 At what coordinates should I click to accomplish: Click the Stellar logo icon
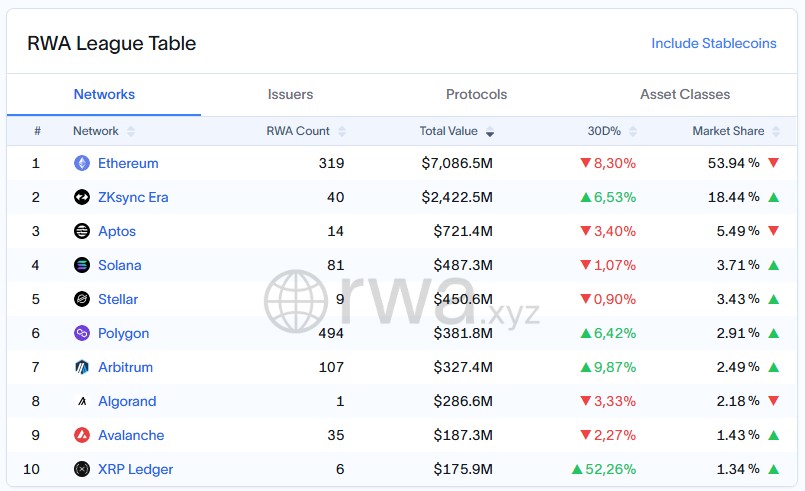click(82, 299)
